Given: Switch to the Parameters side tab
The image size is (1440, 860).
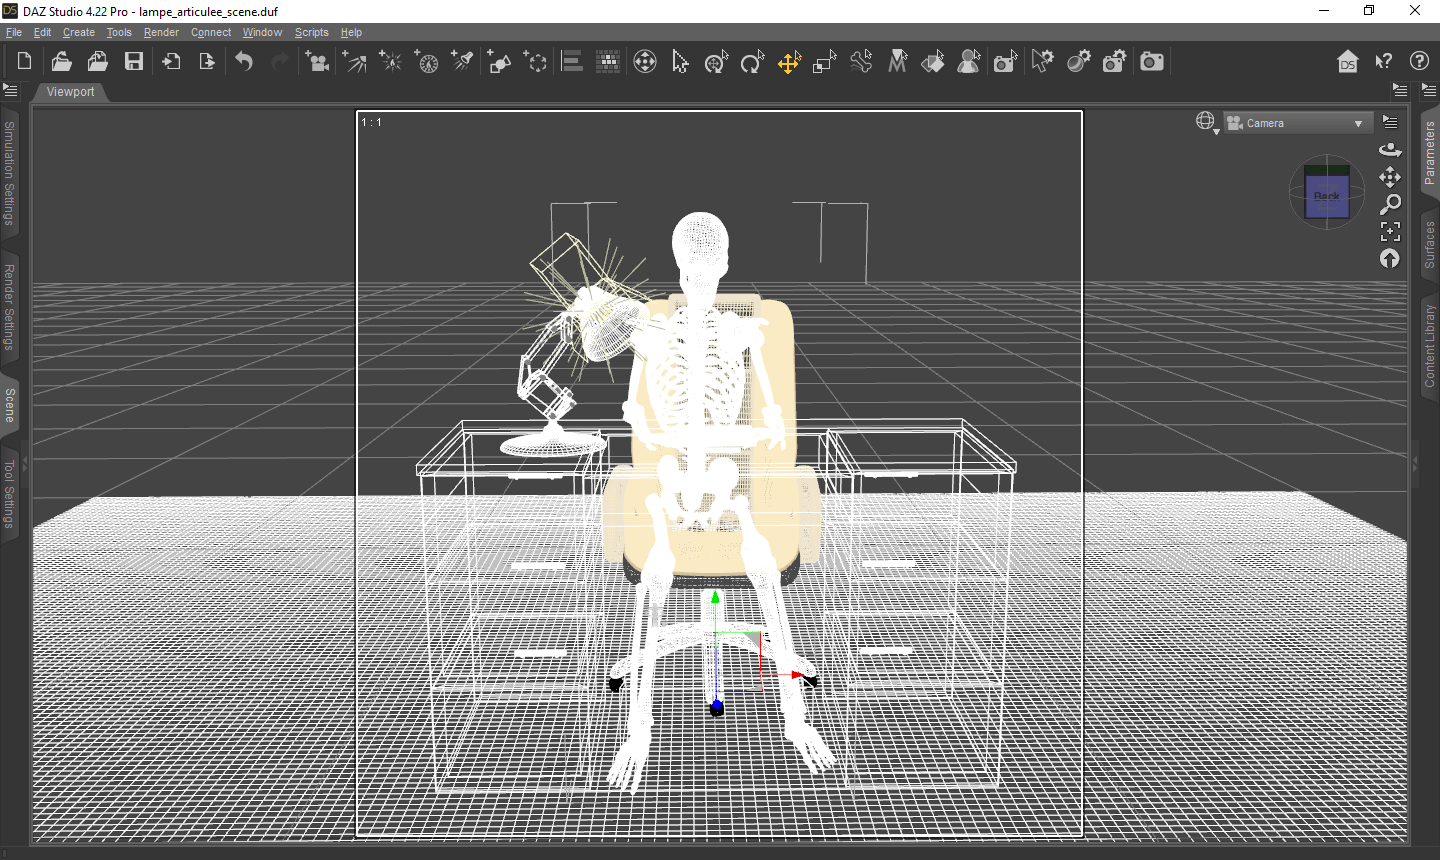Looking at the screenshot, I should tap(1429, 152).
